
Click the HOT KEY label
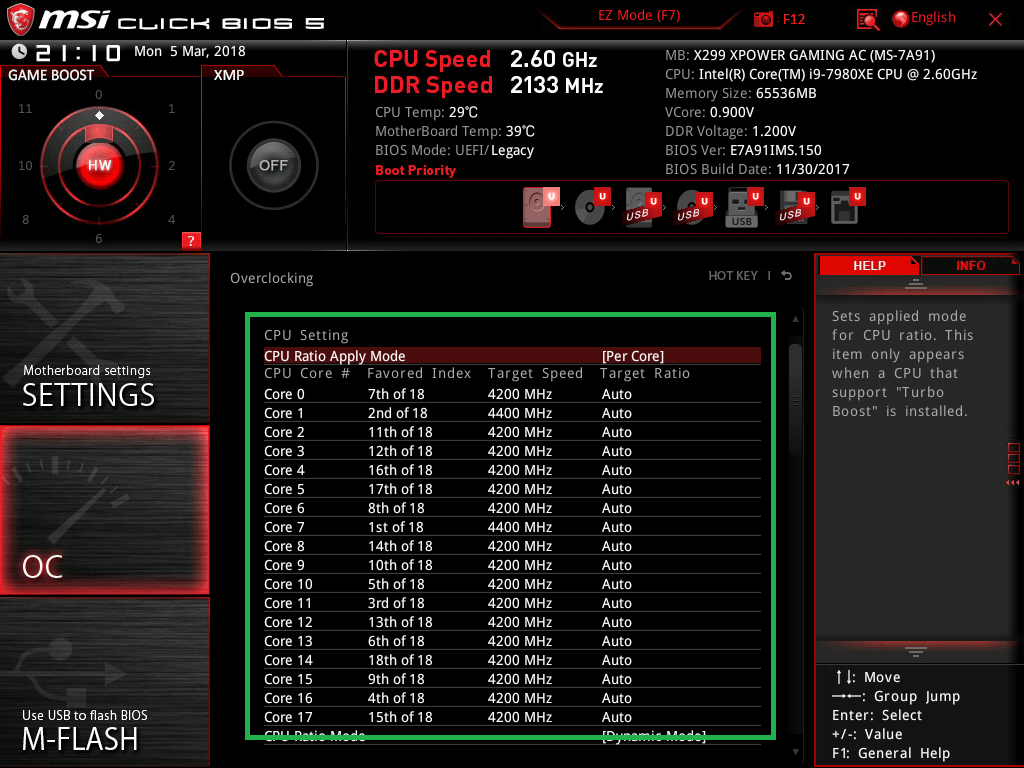pos(733,276)
